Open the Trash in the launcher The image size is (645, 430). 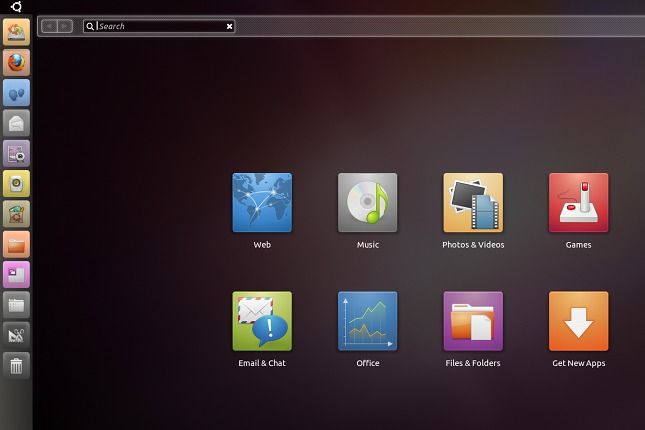click(x=17, y=365)
